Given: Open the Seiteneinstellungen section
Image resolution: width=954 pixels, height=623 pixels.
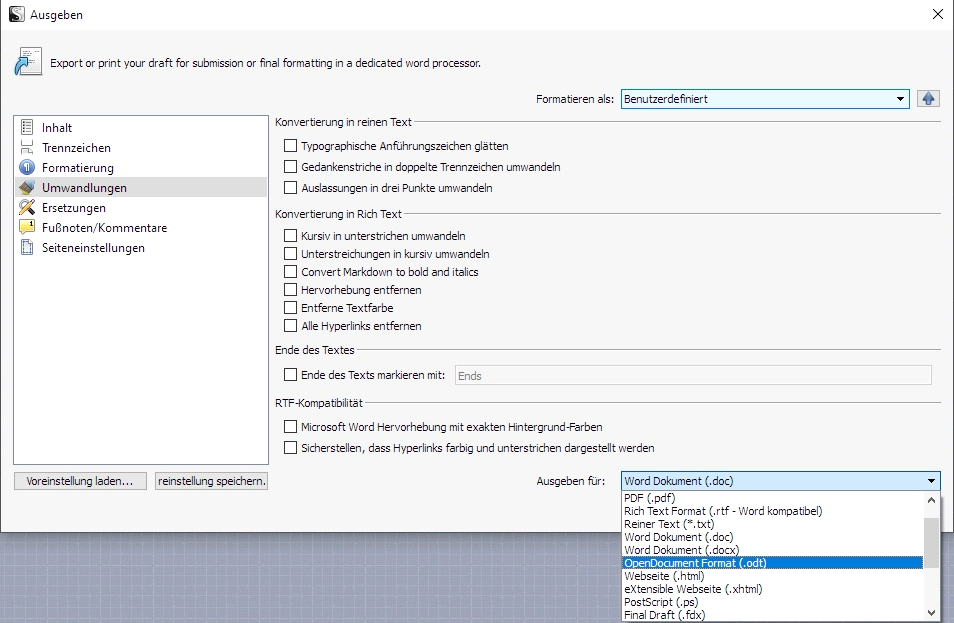Looking at the screenshot, I should coord(141,248).
